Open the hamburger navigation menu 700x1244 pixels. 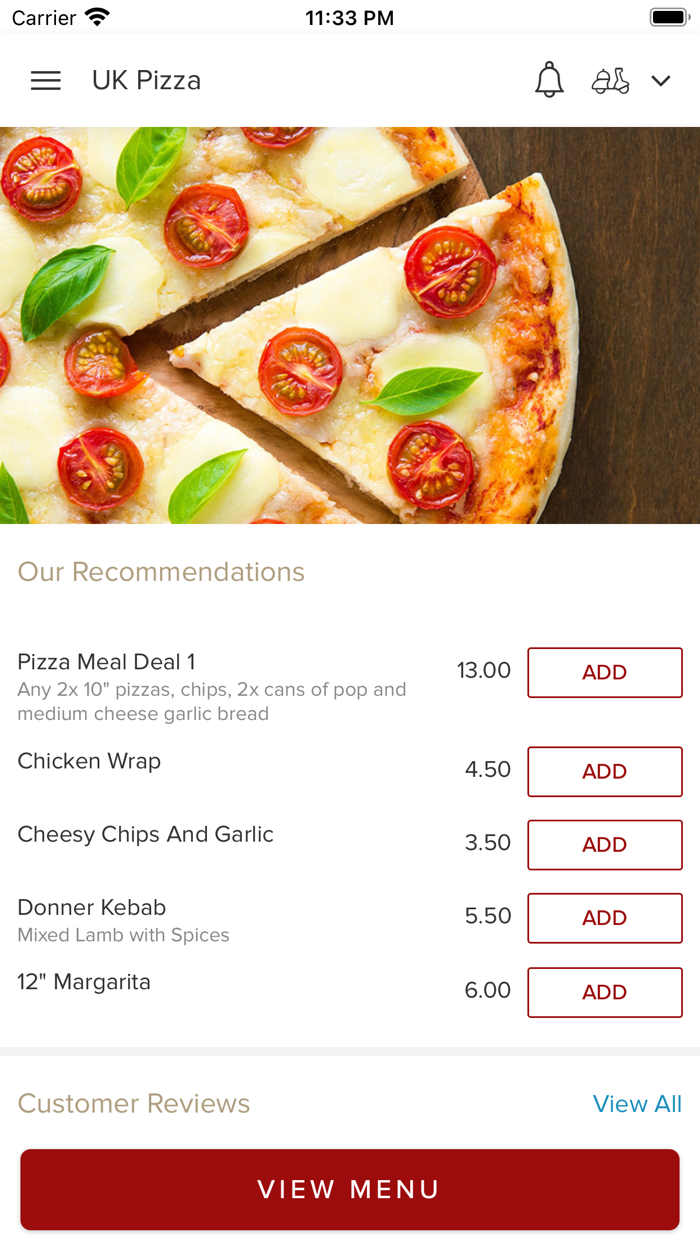(x=45, y=80)
